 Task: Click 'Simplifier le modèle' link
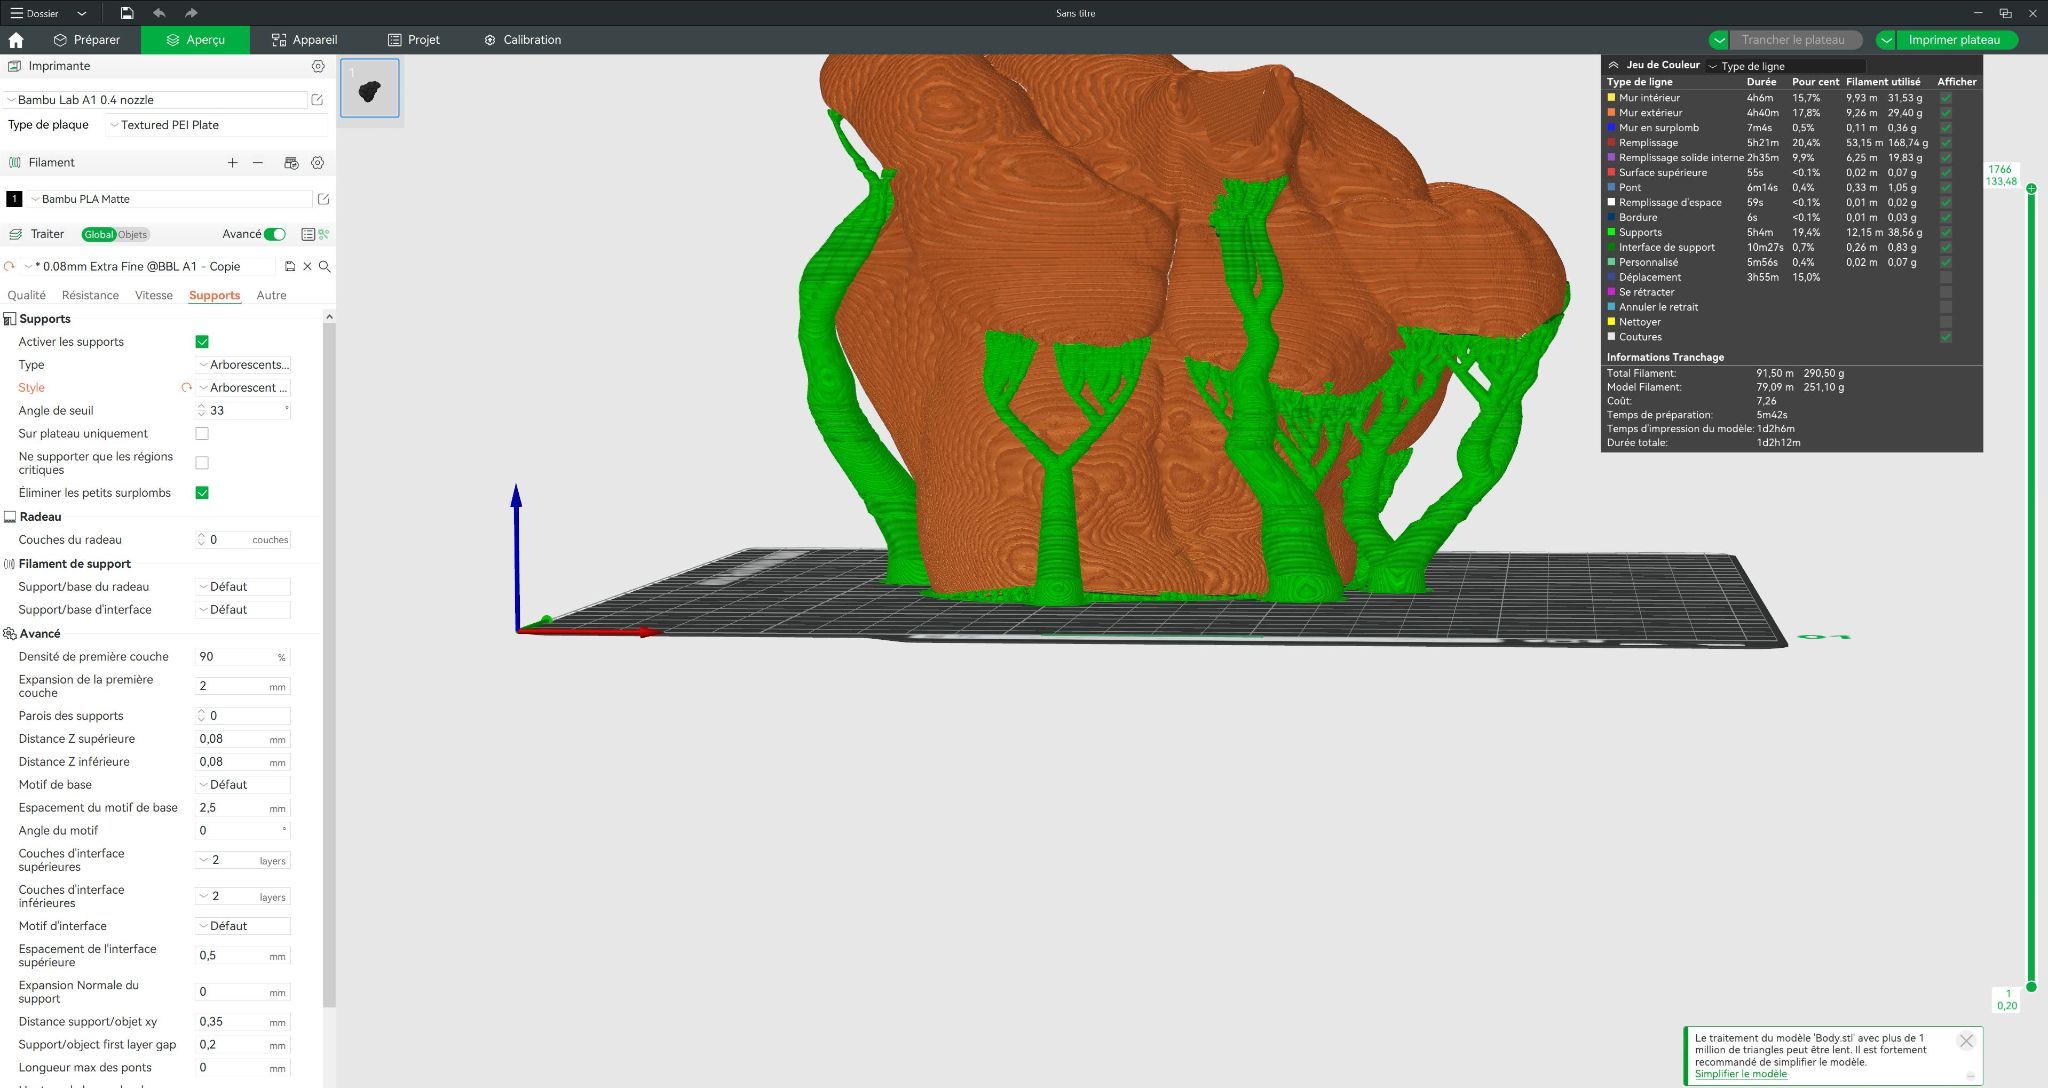pyautogui.click(x=1740, y=1074)
